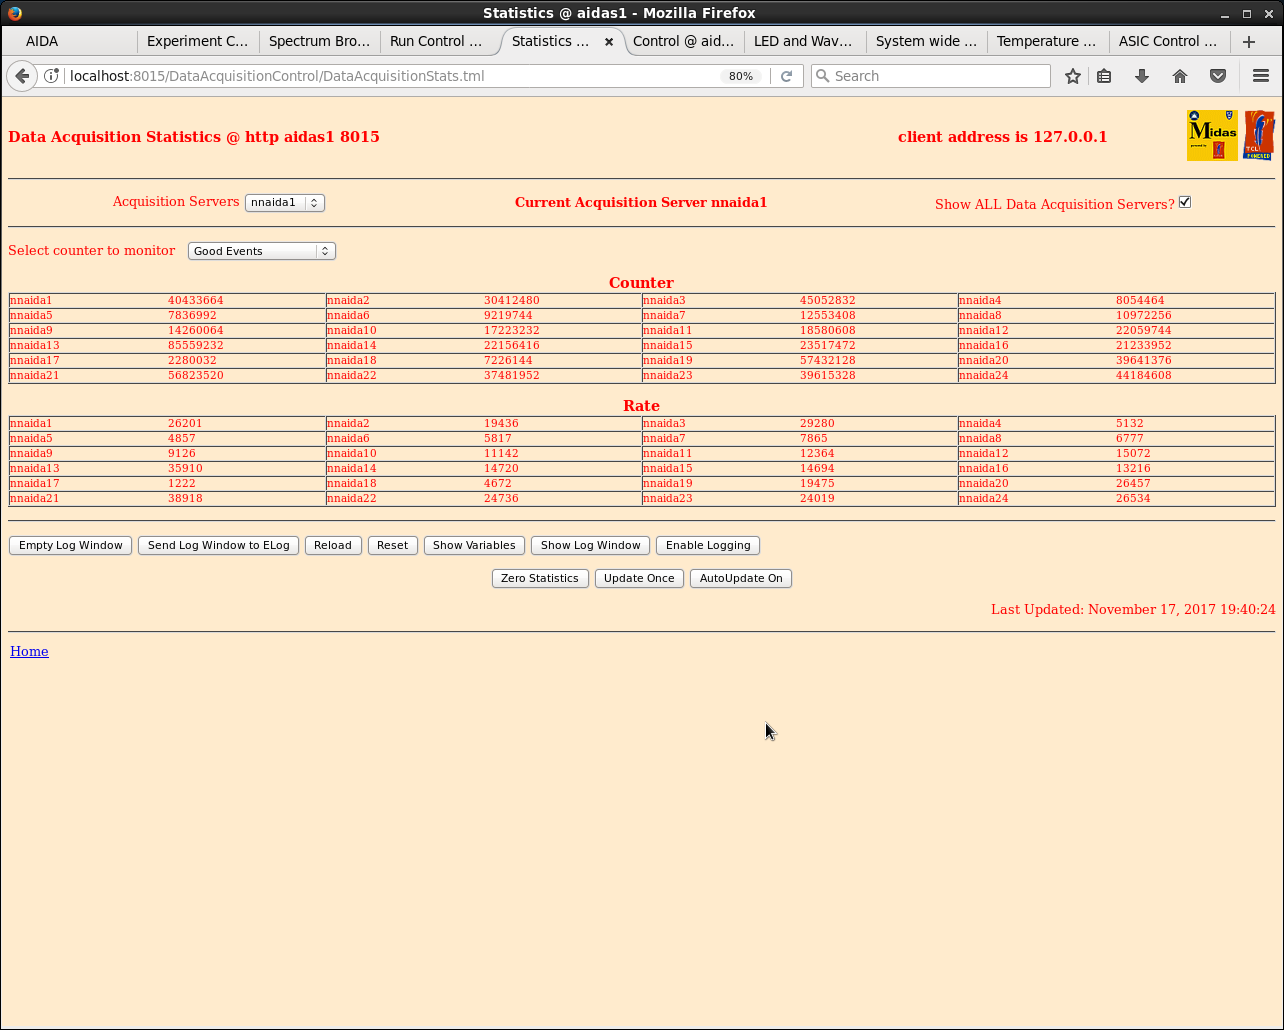
Task: Click the Empty Log Window button
Action: point(70,545)
